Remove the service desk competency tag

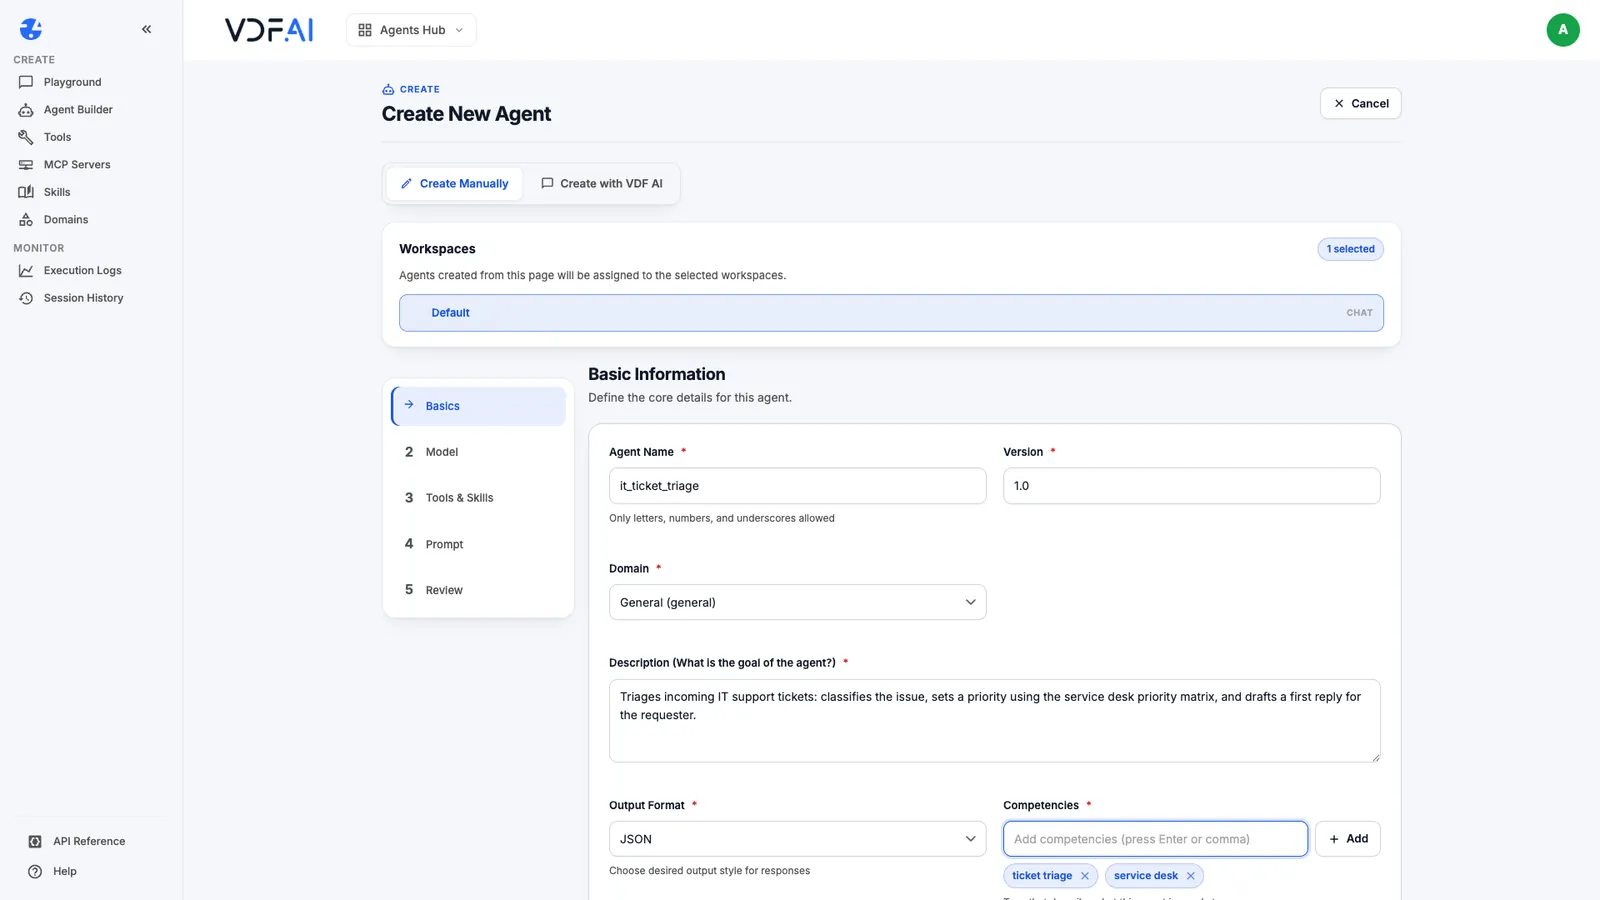(1191, 876)
